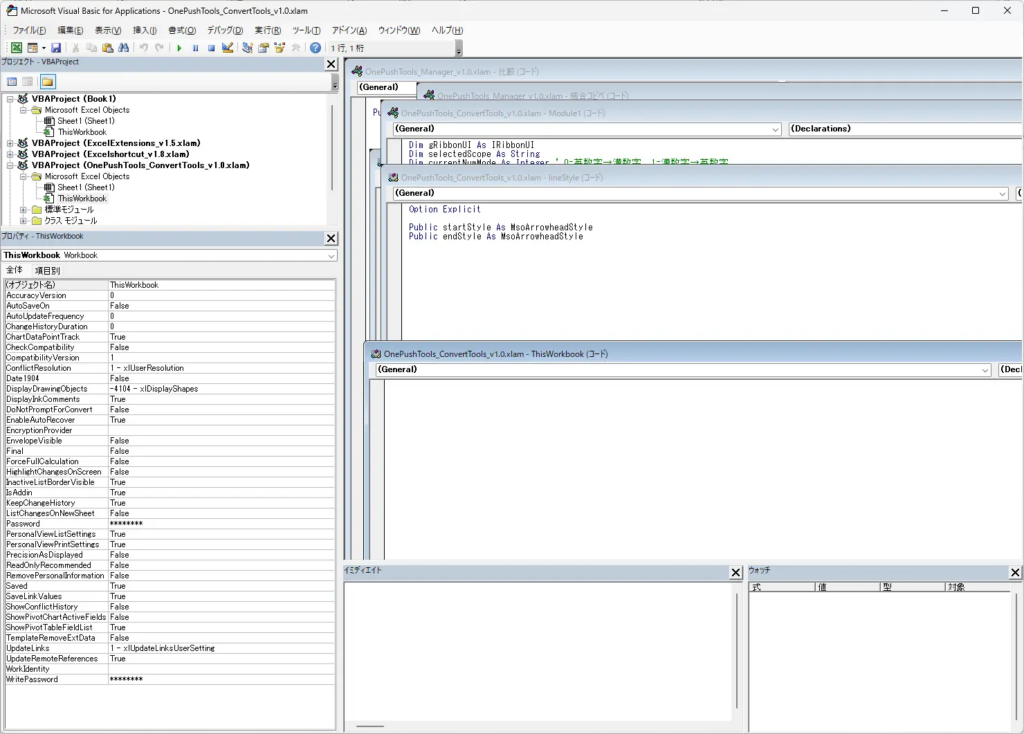The width and height of the screenshot is (1024, 734).
Task: Switch to the 項目別 properties tab
Action: 47,271
